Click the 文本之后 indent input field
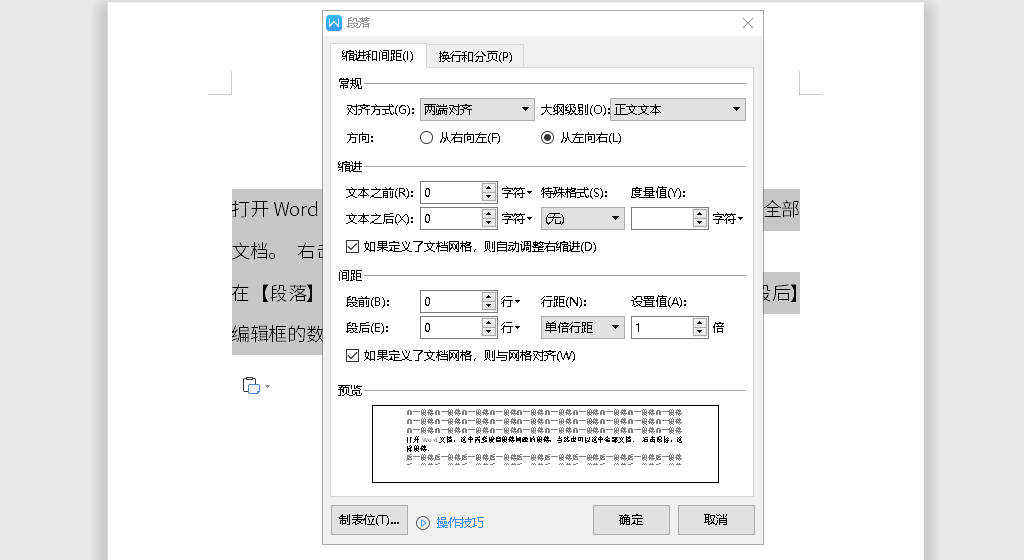Viewport: 1024px width, 560px height. pos(451,219)
